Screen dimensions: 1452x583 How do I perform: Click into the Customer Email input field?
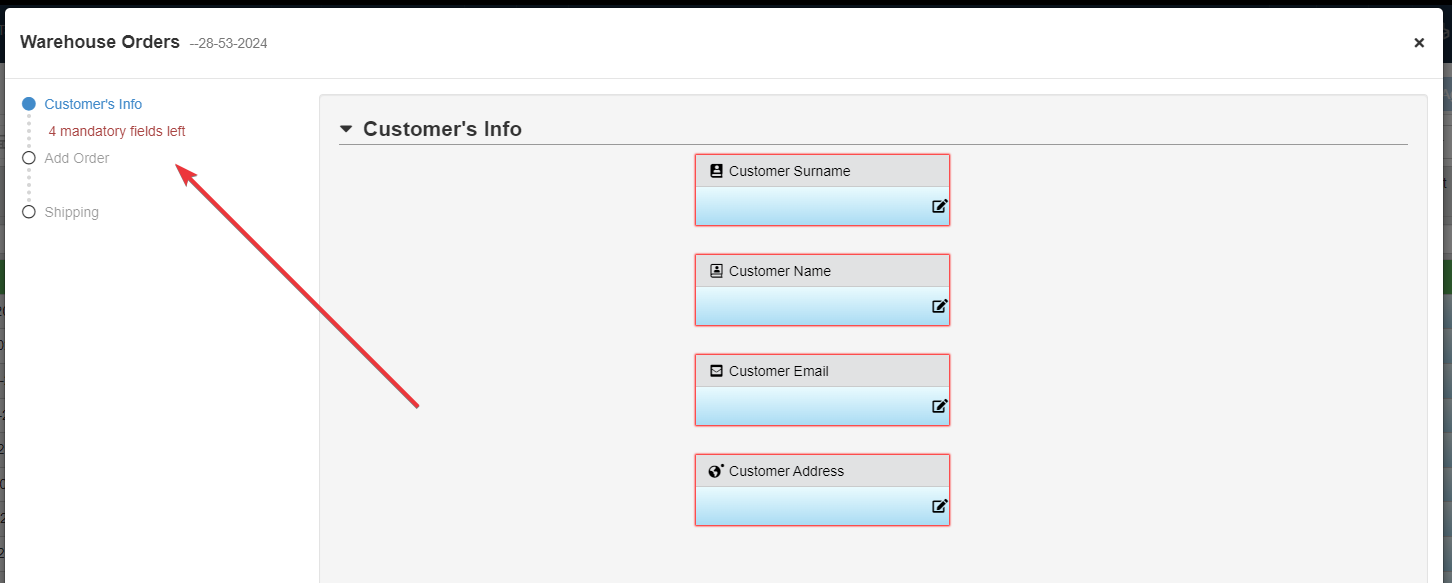pos(812,406)
